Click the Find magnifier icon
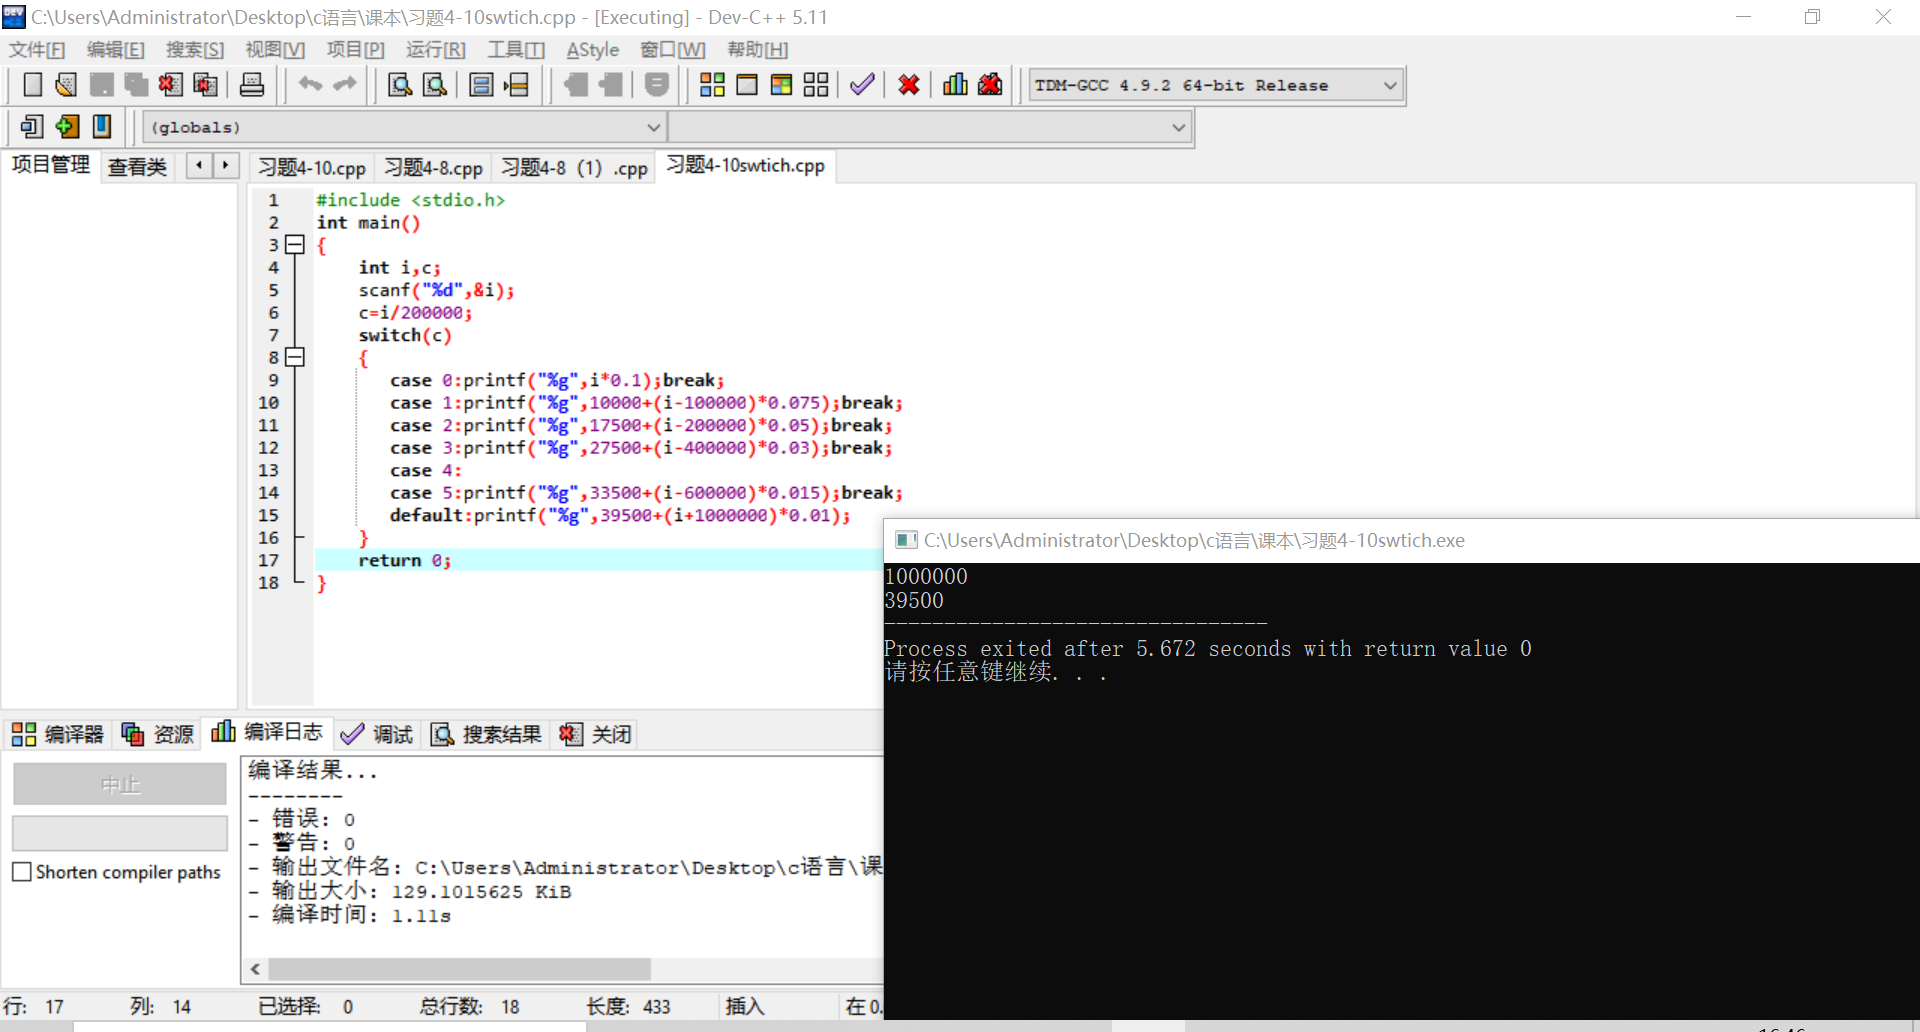 point(400,85)
